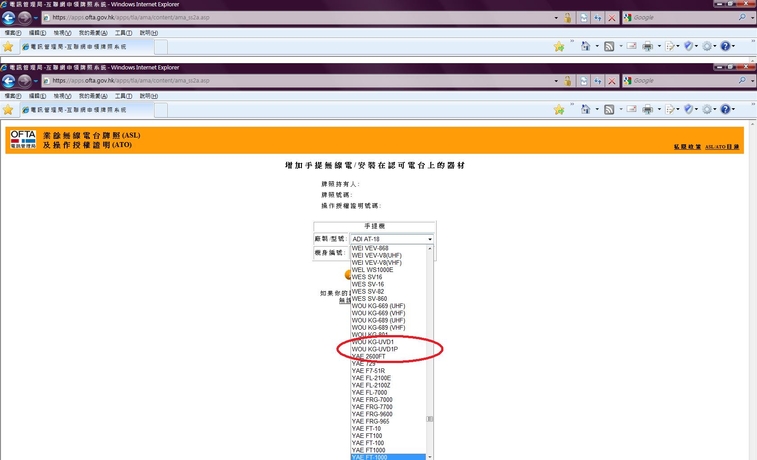Open the ADI AT-18 model dropdown
The width and height of the screenshot is (757, 460).
391,240
